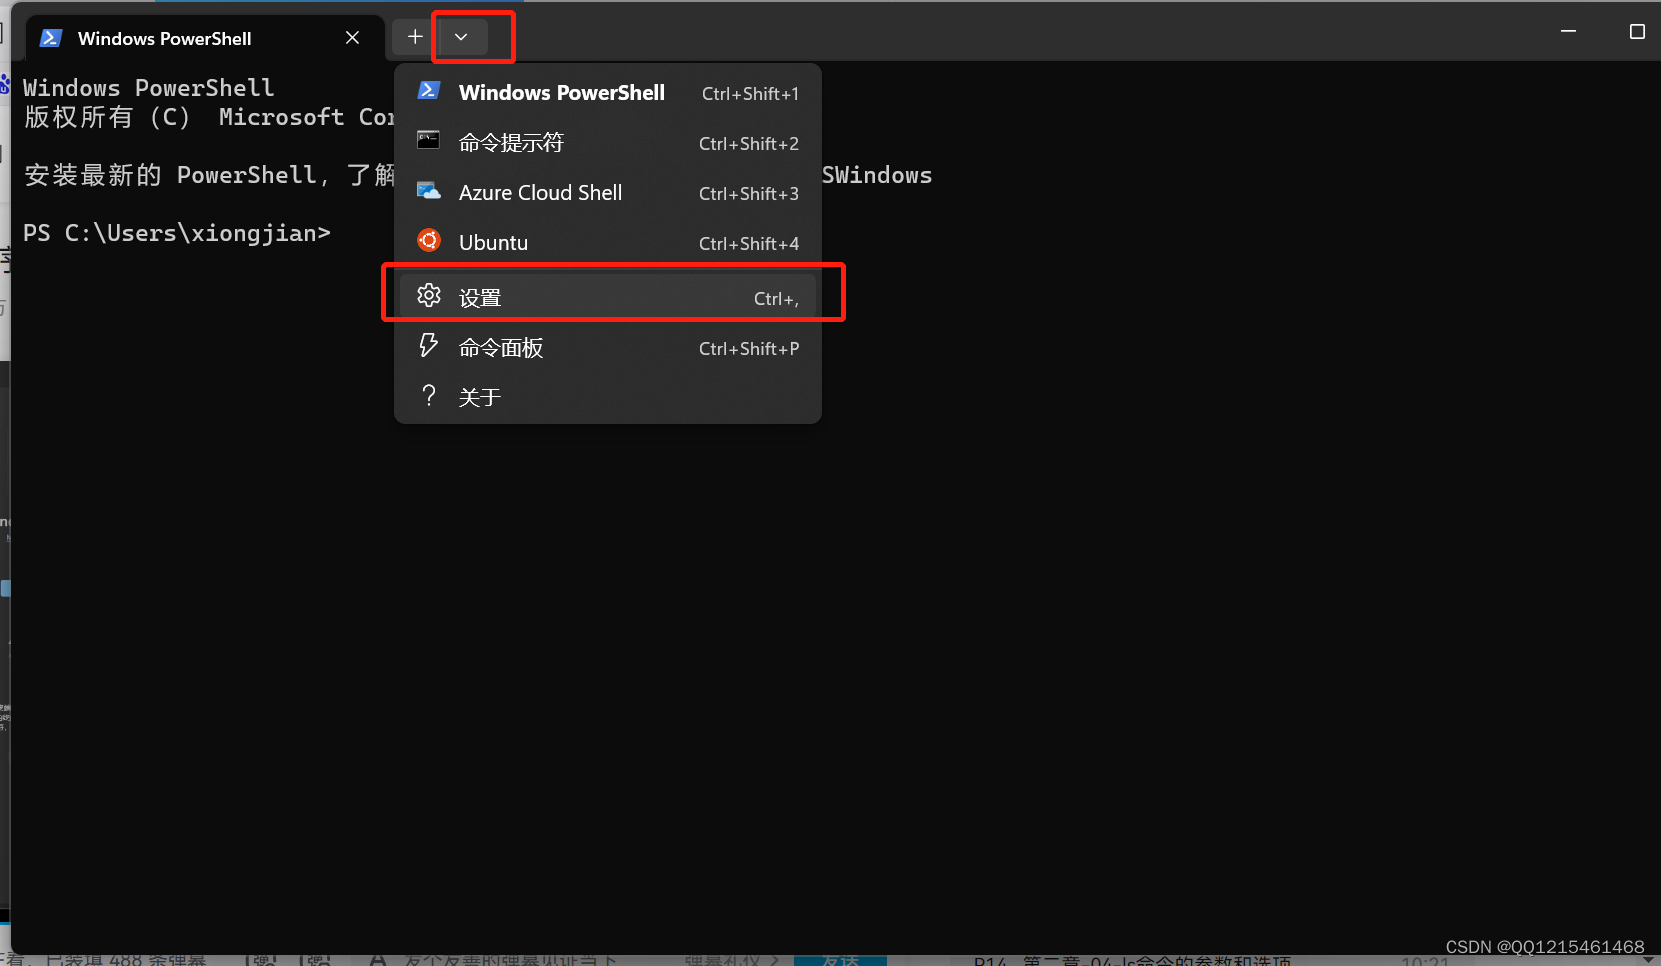Open a new tab with the plus button
The height and width of the screenshot is (966, 1661).
click(x=415, y=37)
